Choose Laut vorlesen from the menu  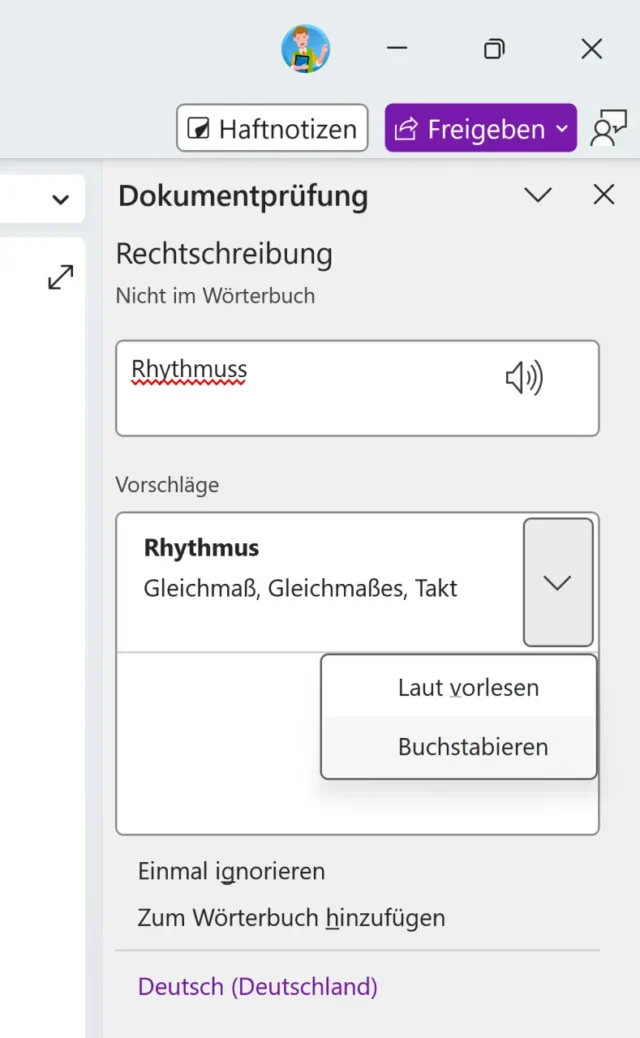468,688
